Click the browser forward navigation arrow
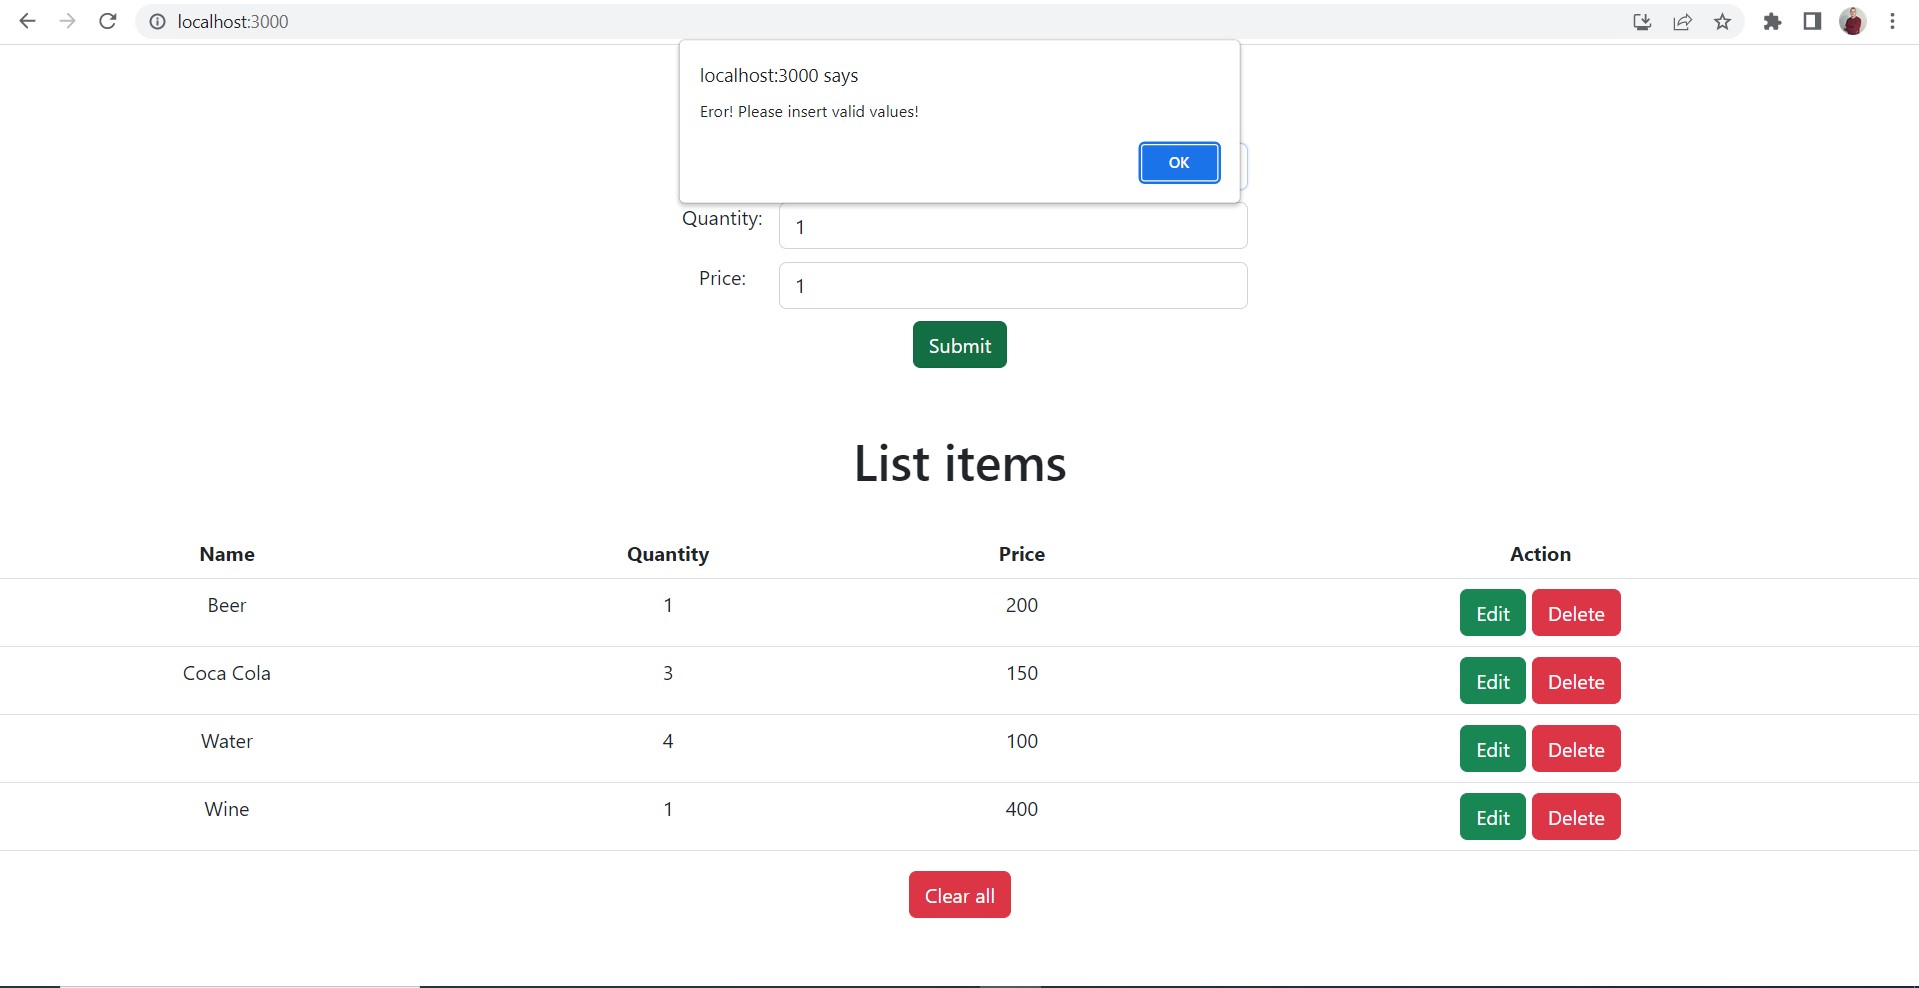Screen dimensions: 1919x988 (67, 21)
